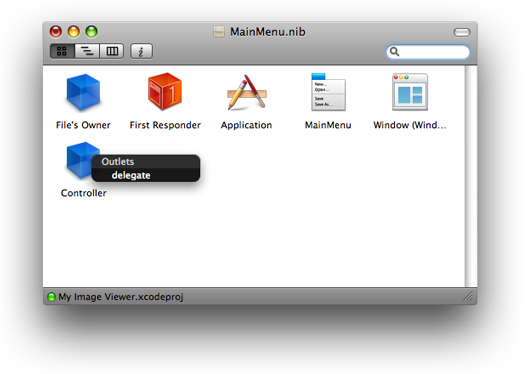
Task: Focus the search field
Action: pyautogui.click(x=428, y=52)
